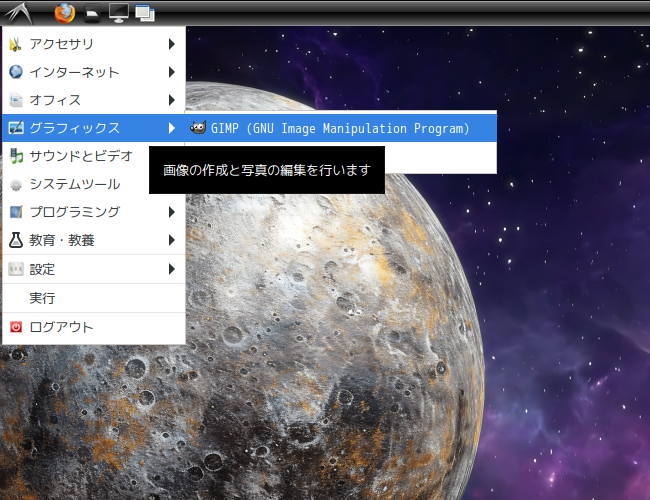The height and width of the screenshot is (500, 650).
Task: Click the システムツール gear icon
Action: (x=16, y=184)
